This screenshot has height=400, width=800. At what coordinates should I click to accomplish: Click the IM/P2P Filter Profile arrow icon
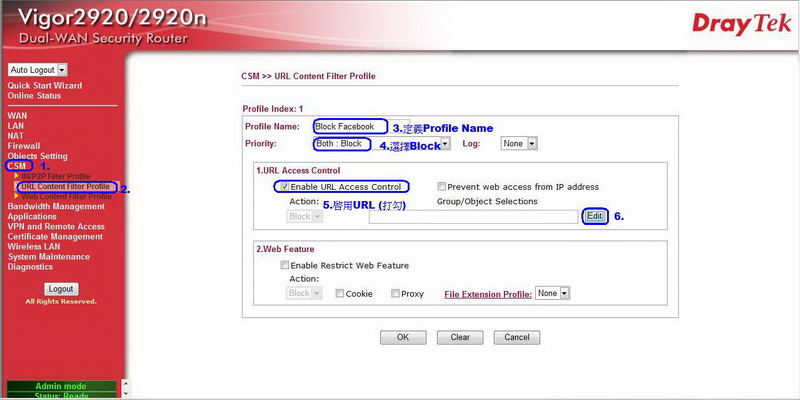click(17, 176)
